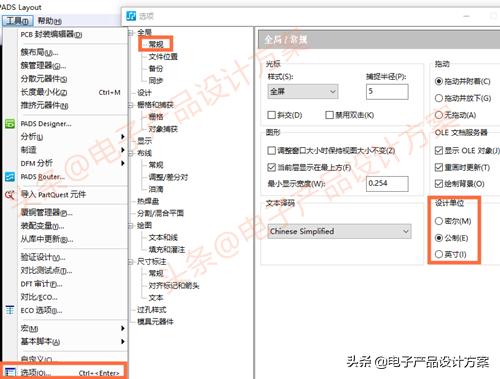This screenshot has width=500, height=379.
Task: Open the 帮助(H) menu in menu bar
Action: [x=49, y=21]
